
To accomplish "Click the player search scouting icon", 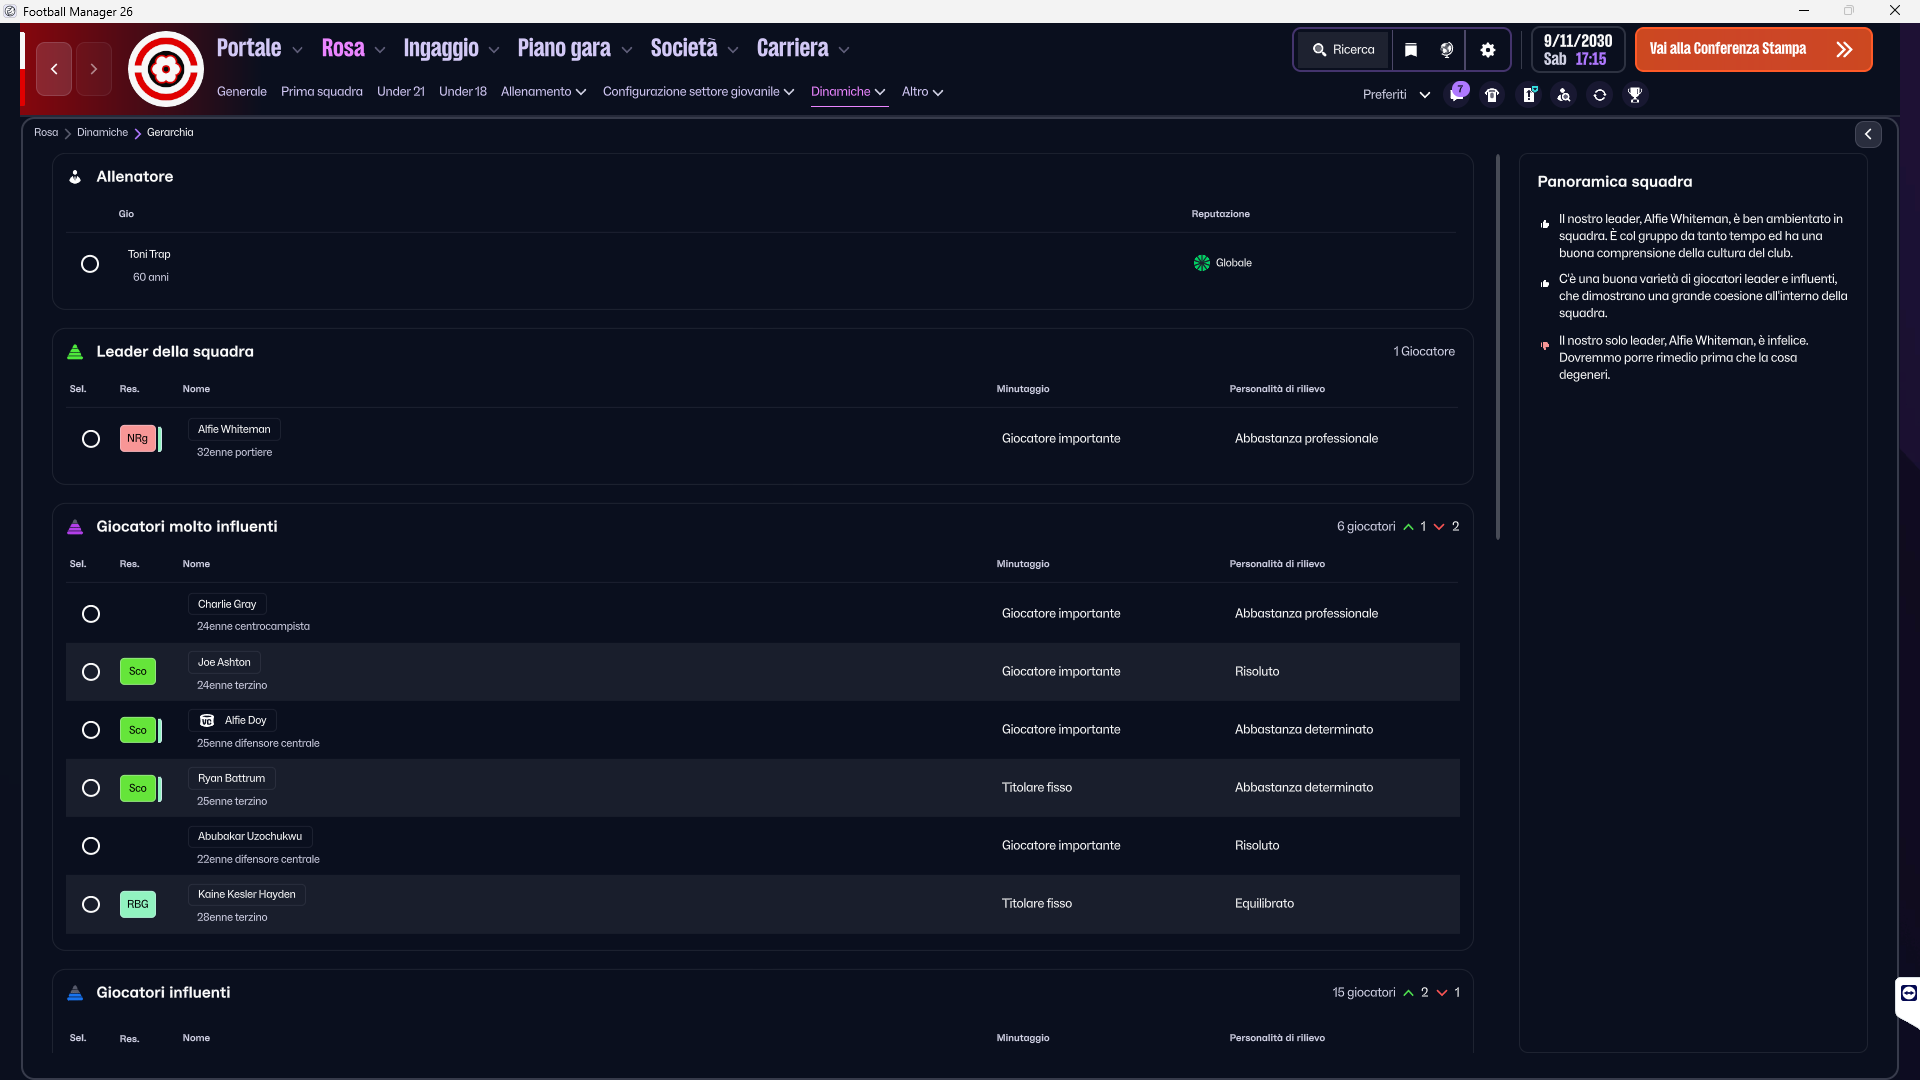I will pyautogui.click(x=1564, y=95).
